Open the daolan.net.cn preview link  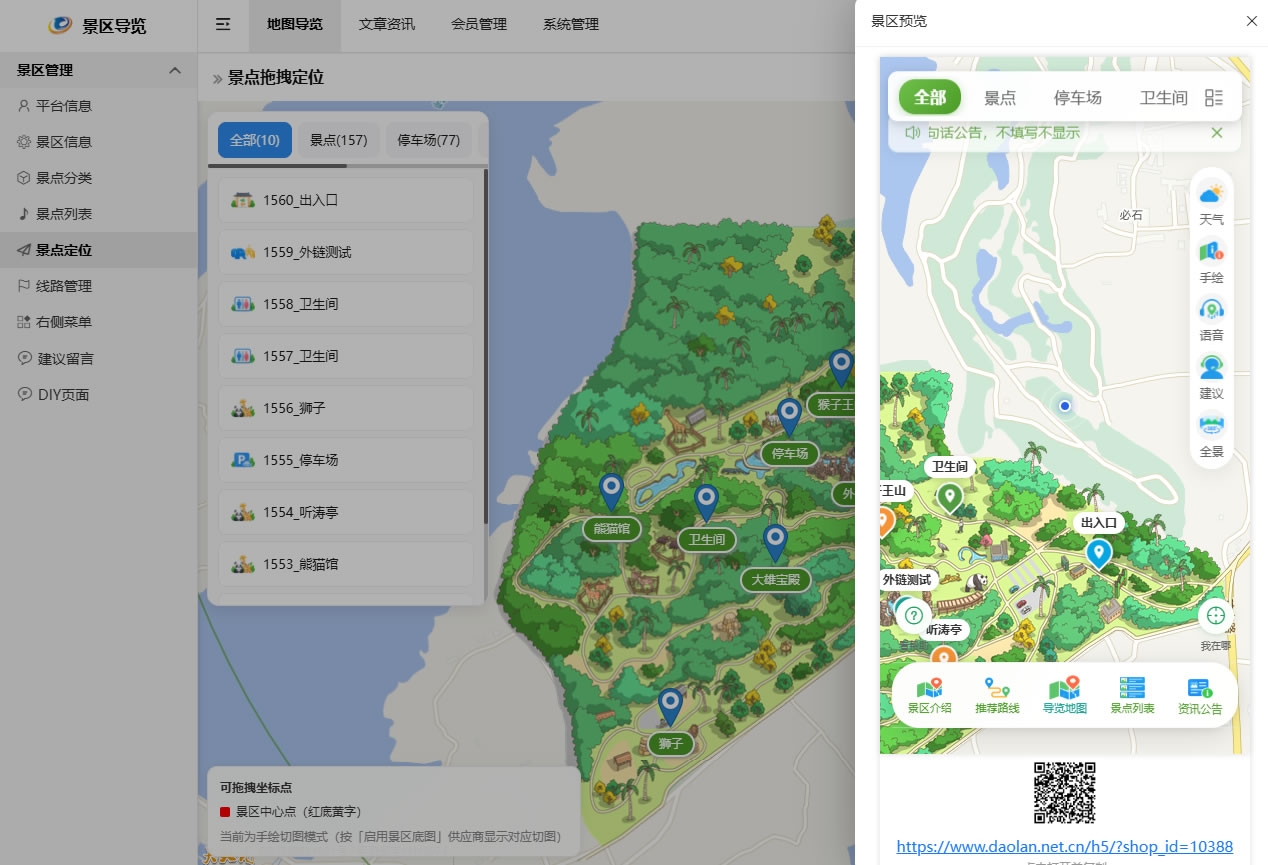(x=1065, y=846)
